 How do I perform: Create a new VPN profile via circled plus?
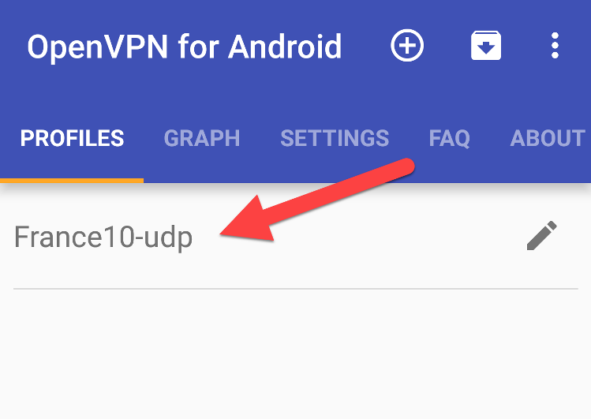407,45
